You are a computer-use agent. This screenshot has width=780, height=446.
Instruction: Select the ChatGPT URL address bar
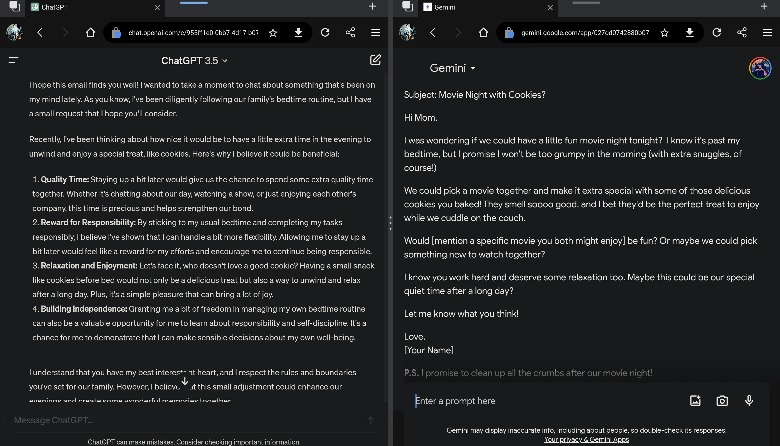(x=193, y=33)
